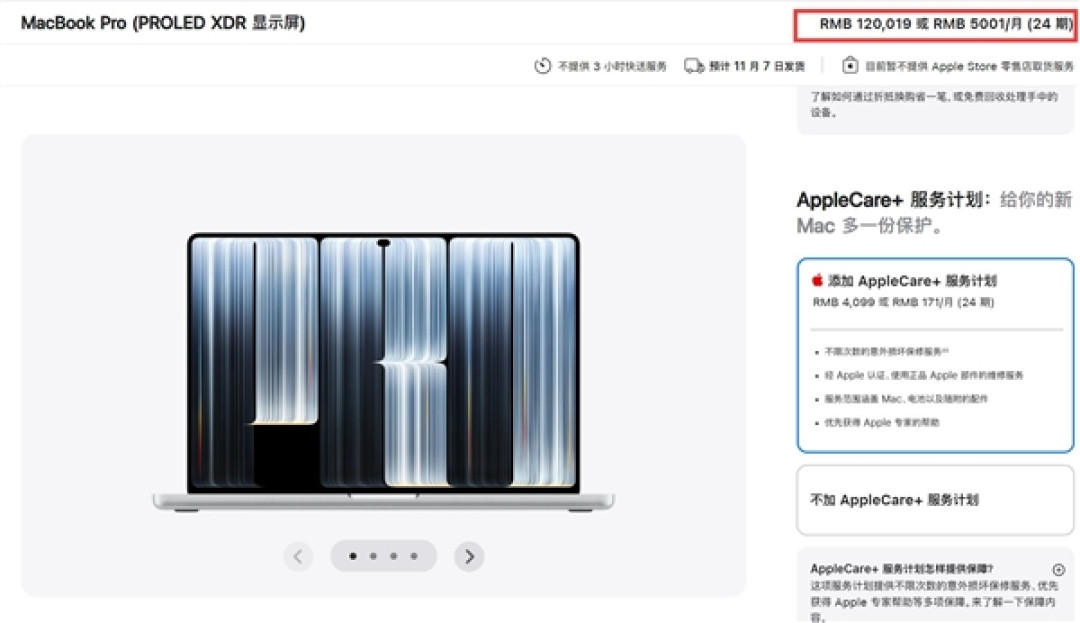Click the November 7 estimated shipping text
This screenshot has width=1080, height=623.
point(757,66)
